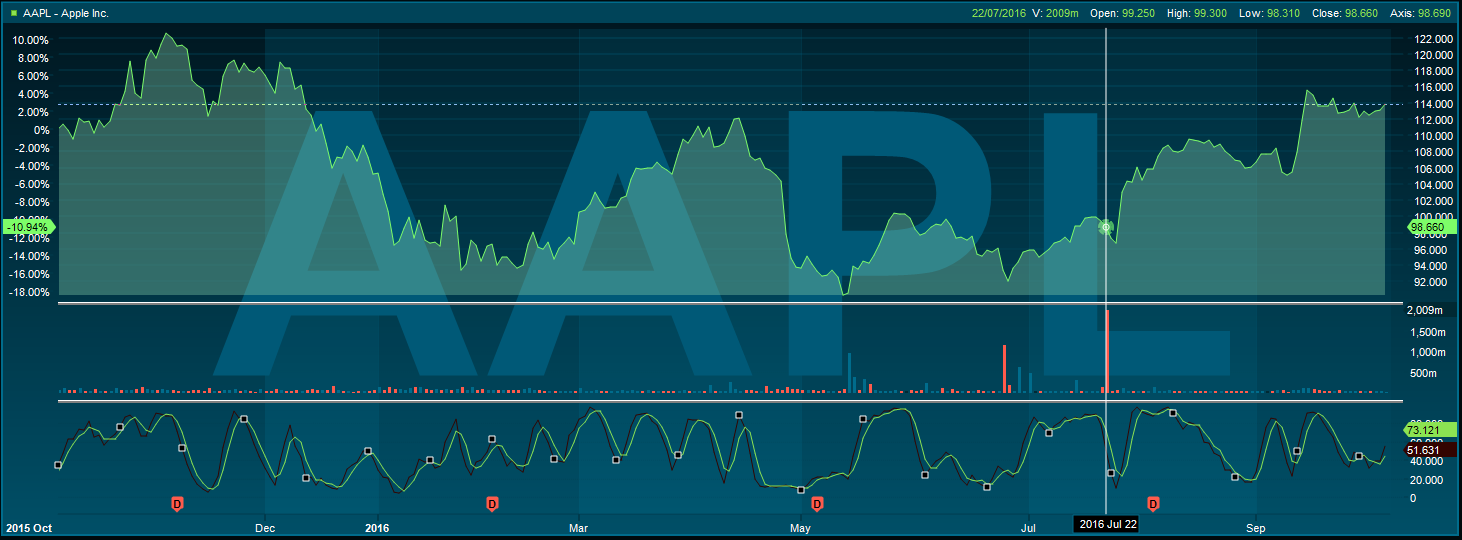
Task: Click the 'Open: 99.250' readout
Action: 1122,13
